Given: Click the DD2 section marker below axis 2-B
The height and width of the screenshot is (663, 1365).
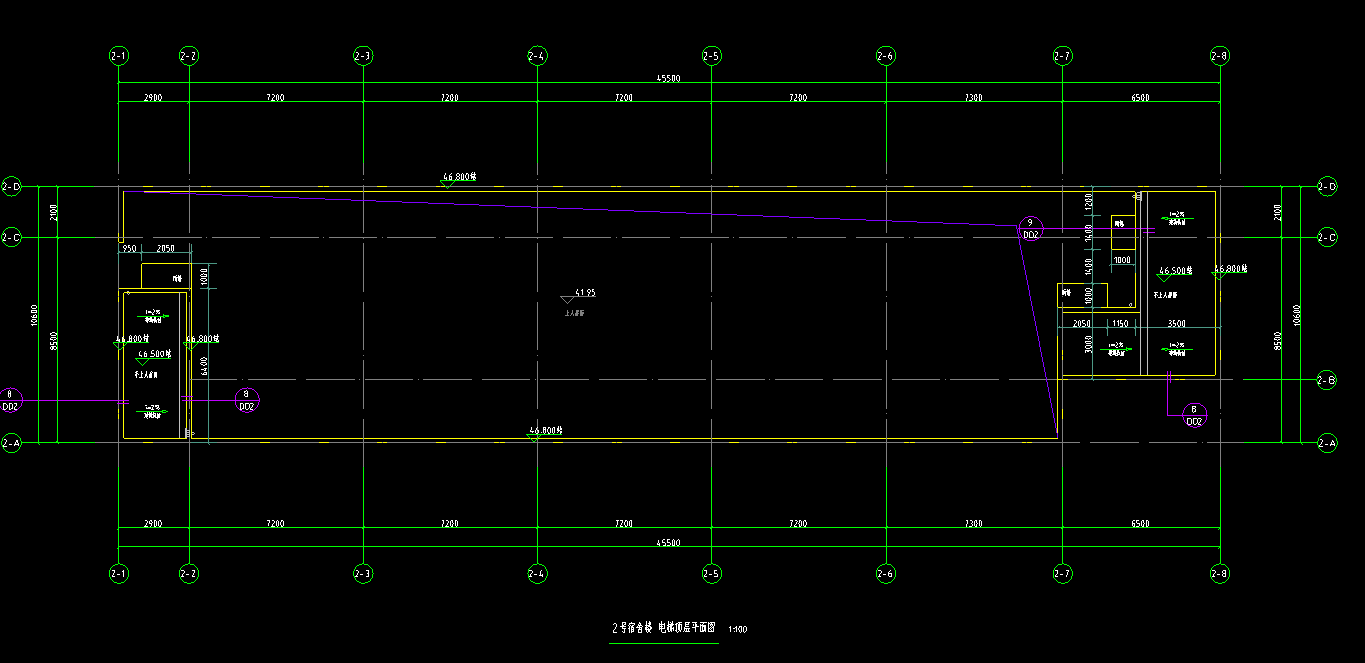Looking at the screenshot, I should (x=1193, y=415).
